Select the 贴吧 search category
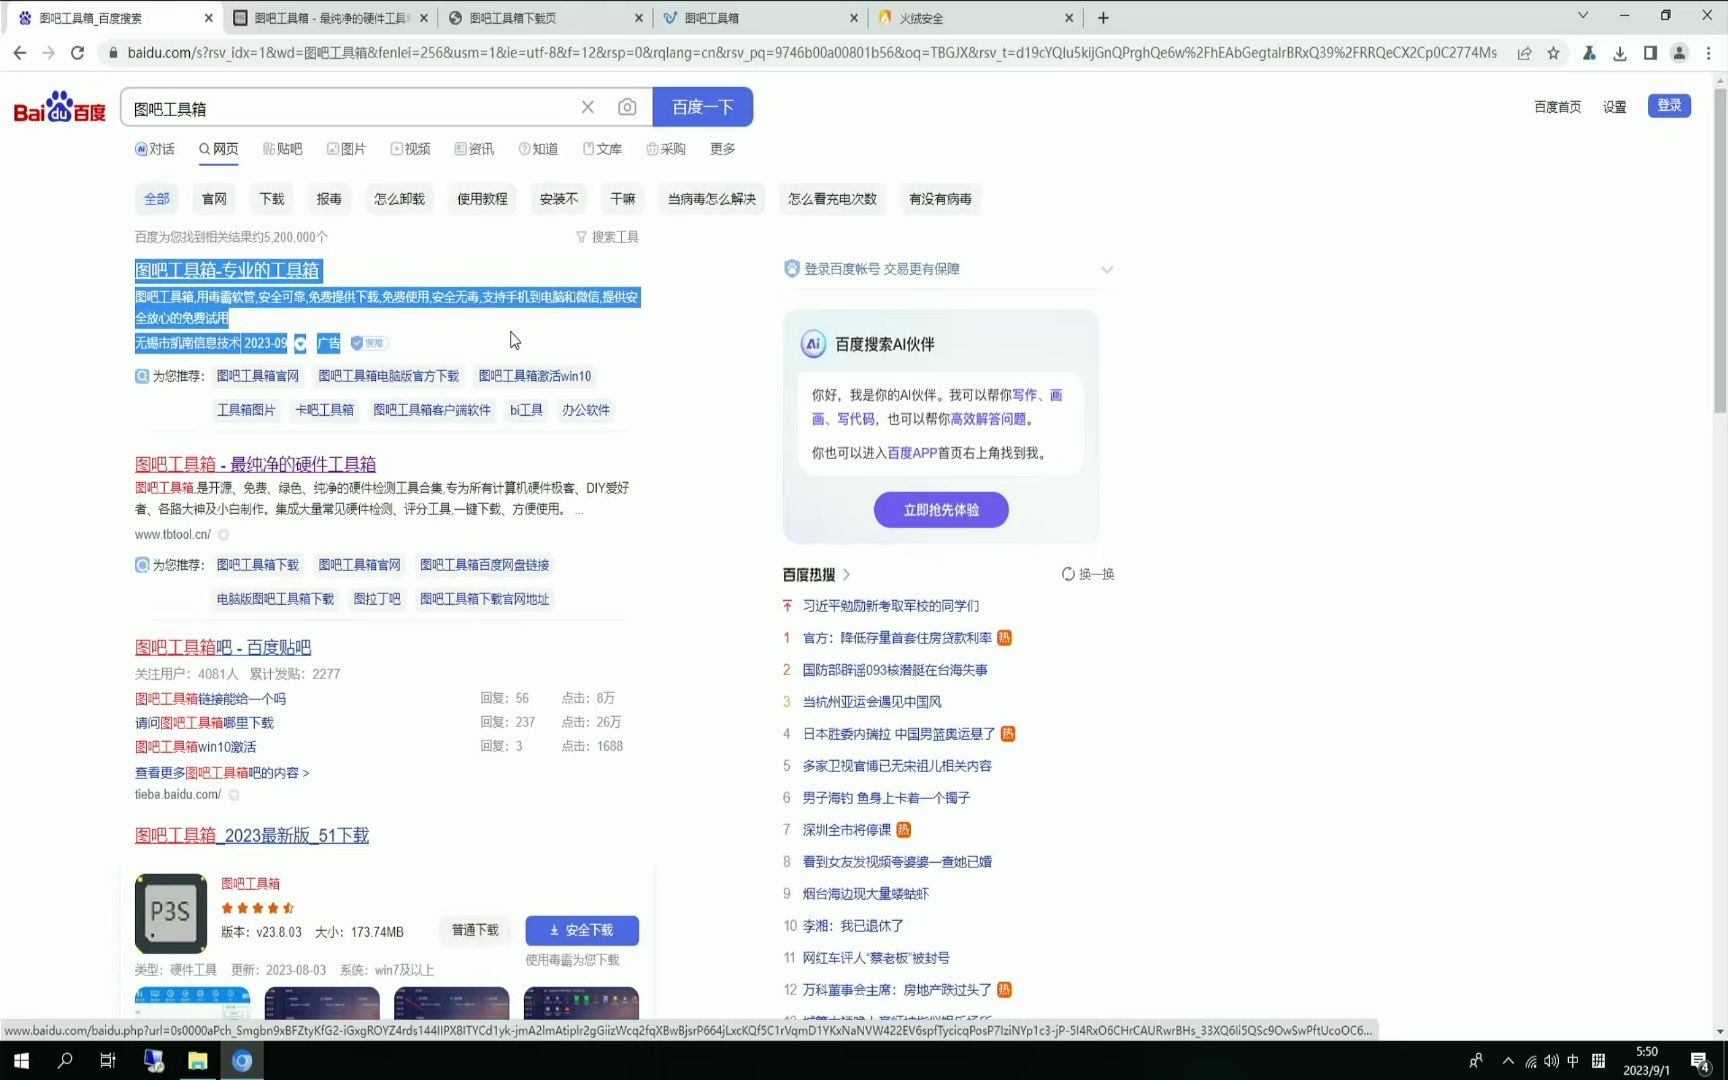 (x=282, y=149)
